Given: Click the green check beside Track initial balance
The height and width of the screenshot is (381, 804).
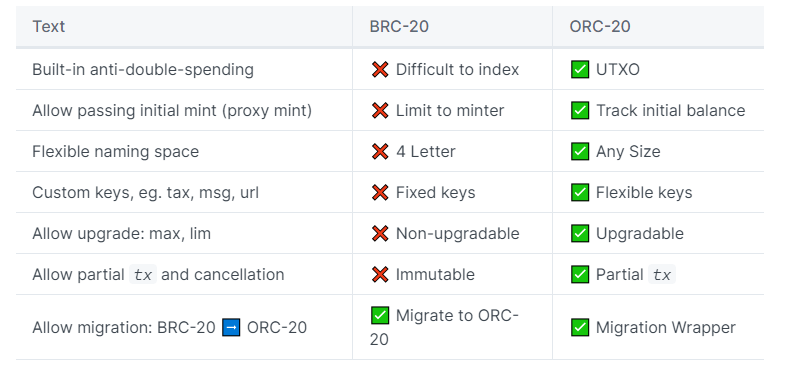Looking at the screenshot, I should pos(580,110).
